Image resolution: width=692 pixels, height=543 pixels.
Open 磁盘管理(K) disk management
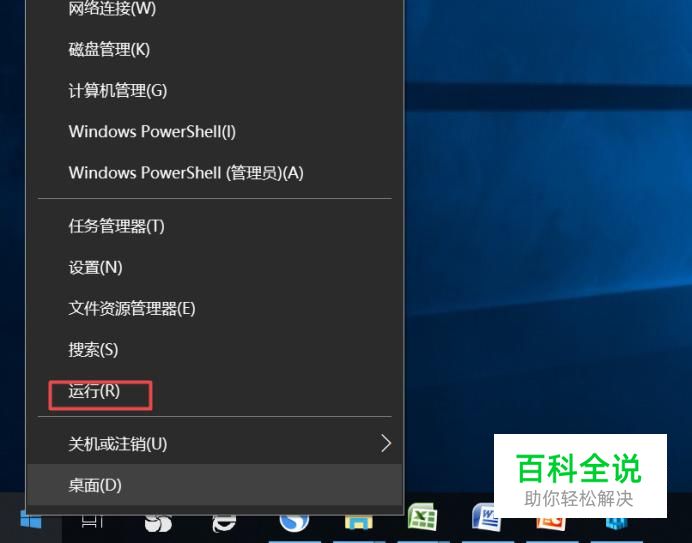tap(214, 49)
